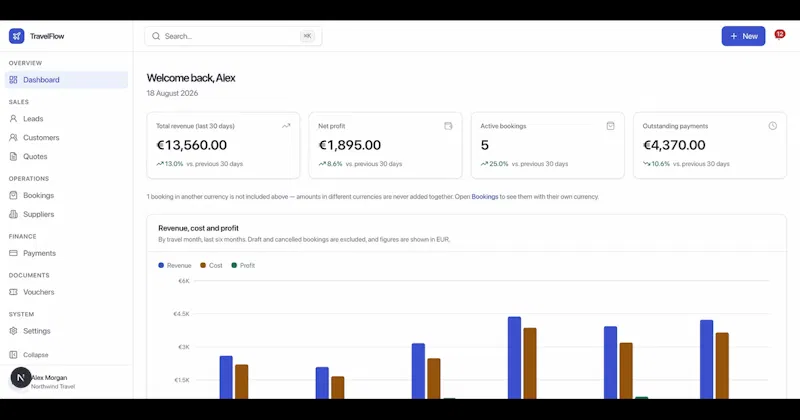Click the plus icon in New button
Screen dimensions: 800x420
(x=734, y=36)
